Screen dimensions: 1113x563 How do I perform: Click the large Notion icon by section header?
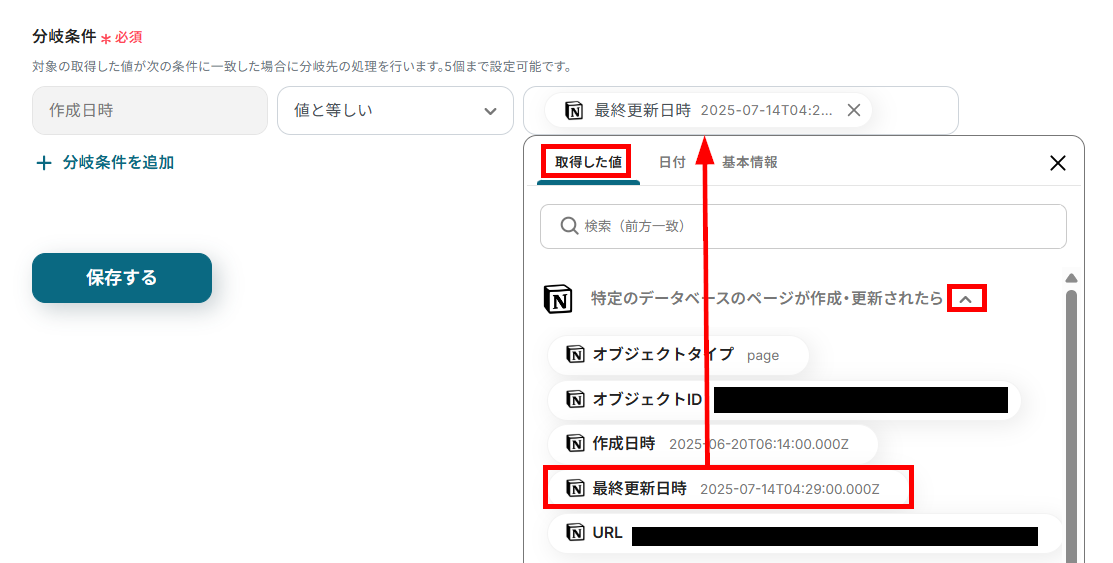(x=558, y=299)
